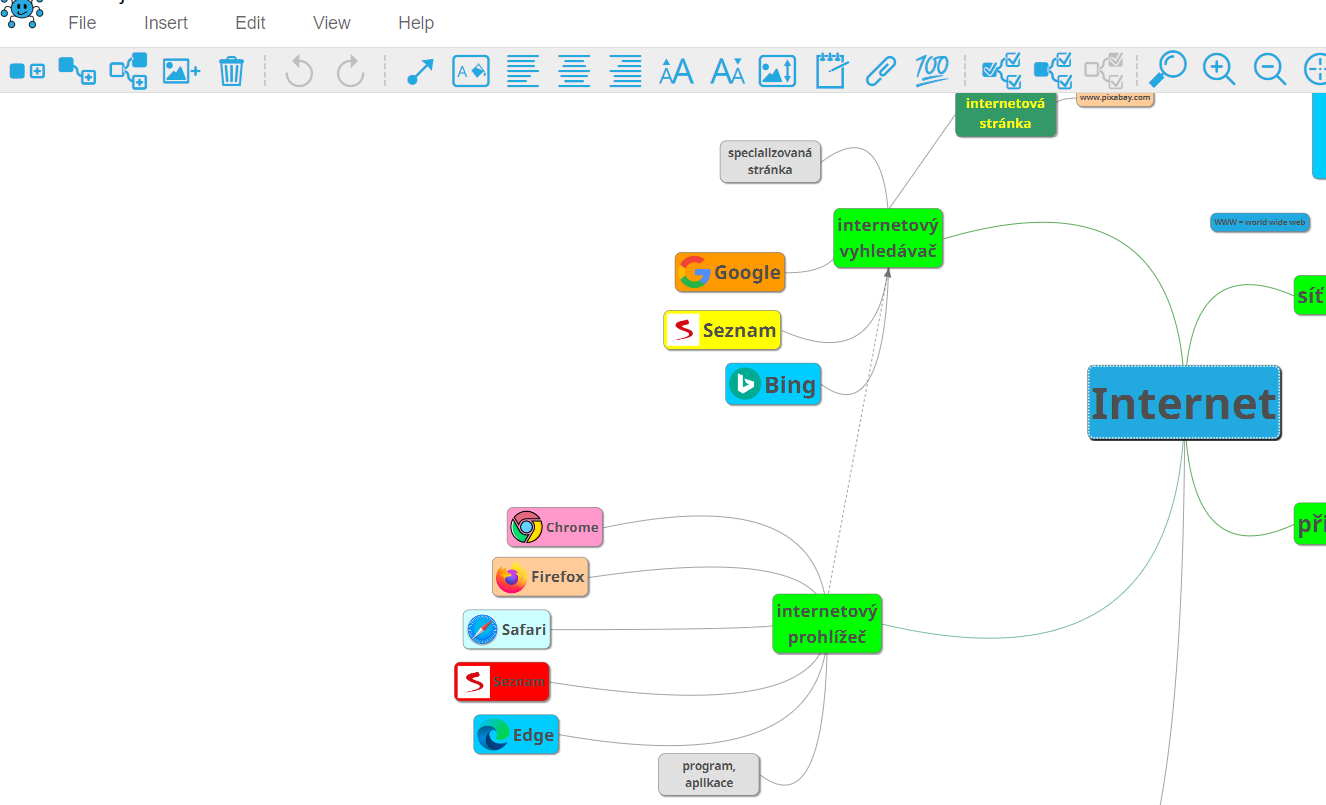
Task: Delete the selected node with trash icon
Action: [x=231, y=71]
